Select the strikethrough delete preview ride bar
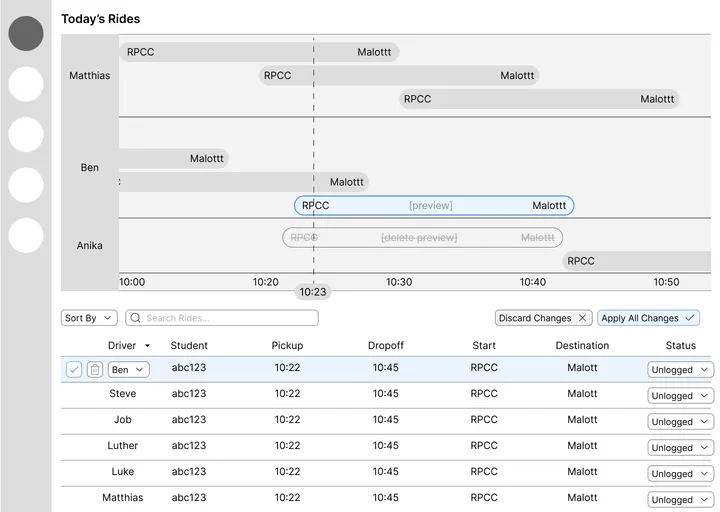Image resolution: width=720 pixels, height=512 pixels. pos(422,237)
